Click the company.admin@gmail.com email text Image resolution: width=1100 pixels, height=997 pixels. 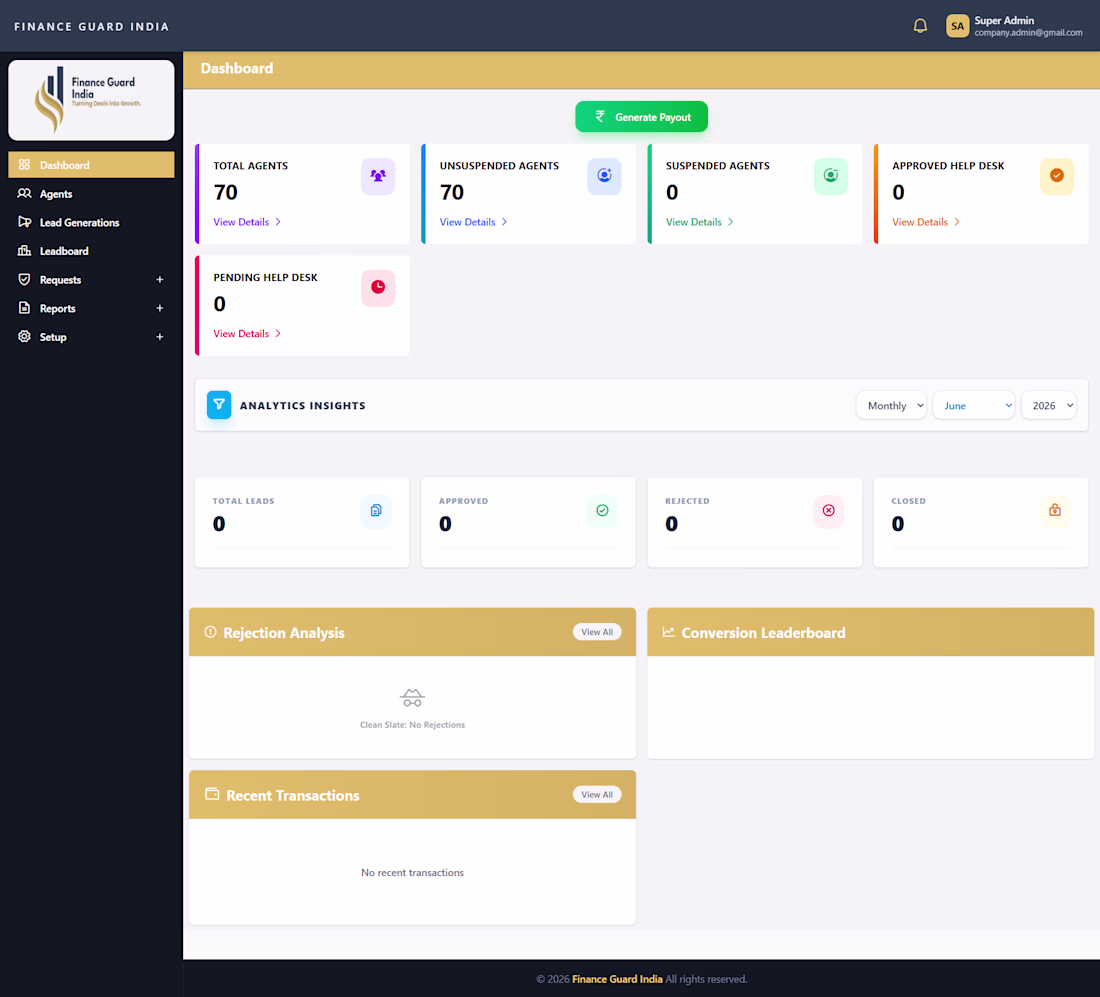[x=1028, y=32]
